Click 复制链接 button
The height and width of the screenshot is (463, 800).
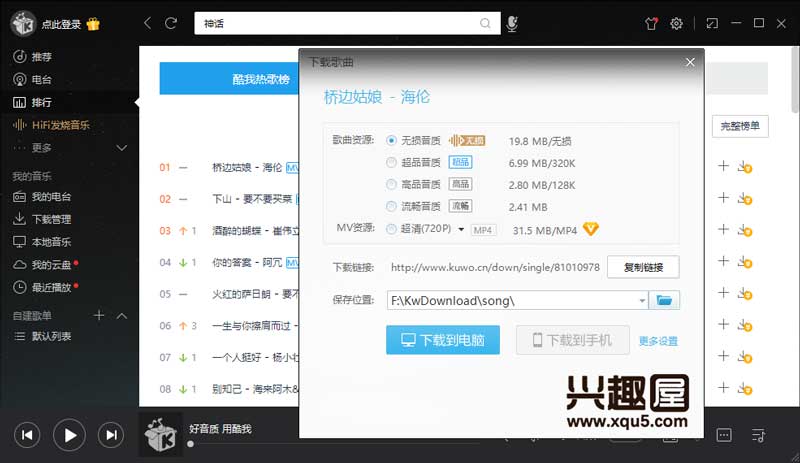point(643,267)
